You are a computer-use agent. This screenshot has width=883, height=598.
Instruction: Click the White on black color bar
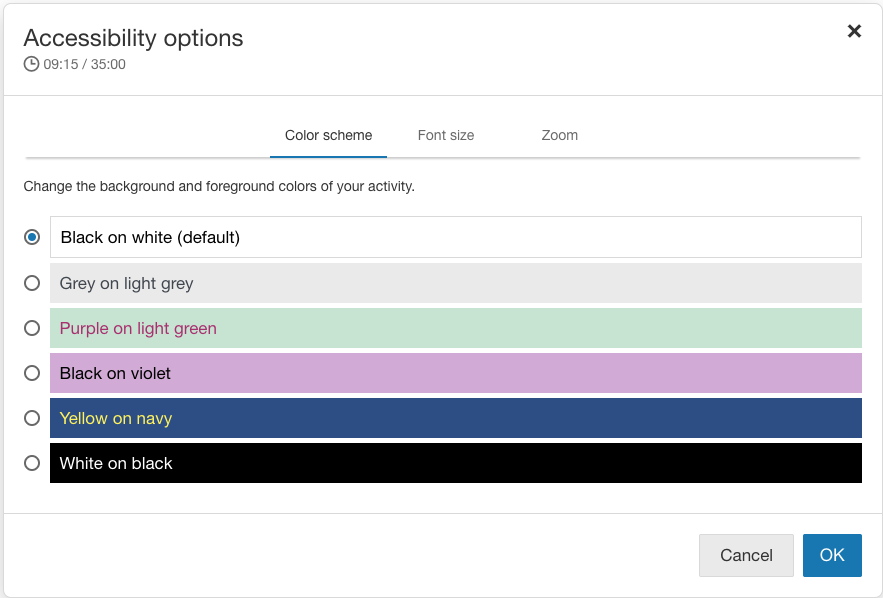pyautogui.click(x=455, y=463)
